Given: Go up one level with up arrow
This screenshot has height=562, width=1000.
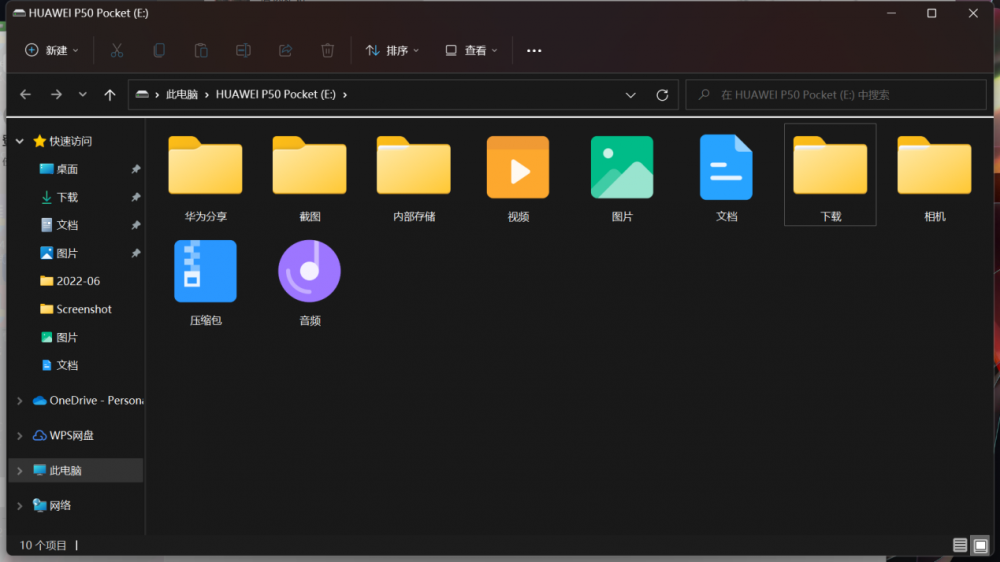Looking at the screenshot, I should coord(110,94).
